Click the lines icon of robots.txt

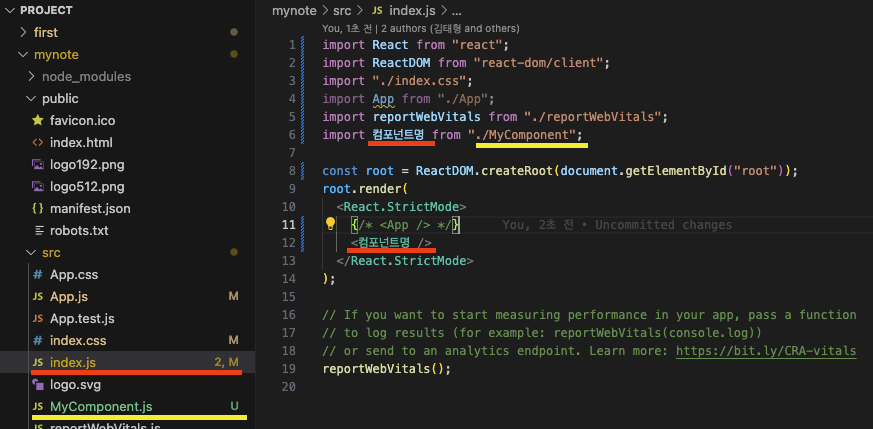click(x=39, y=230)
